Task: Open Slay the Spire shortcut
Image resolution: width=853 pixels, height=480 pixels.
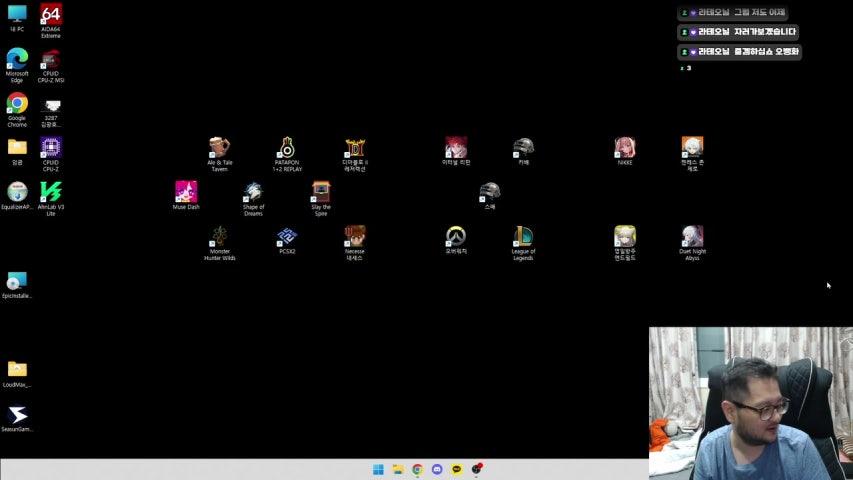Action: click(x=321, y=191)
